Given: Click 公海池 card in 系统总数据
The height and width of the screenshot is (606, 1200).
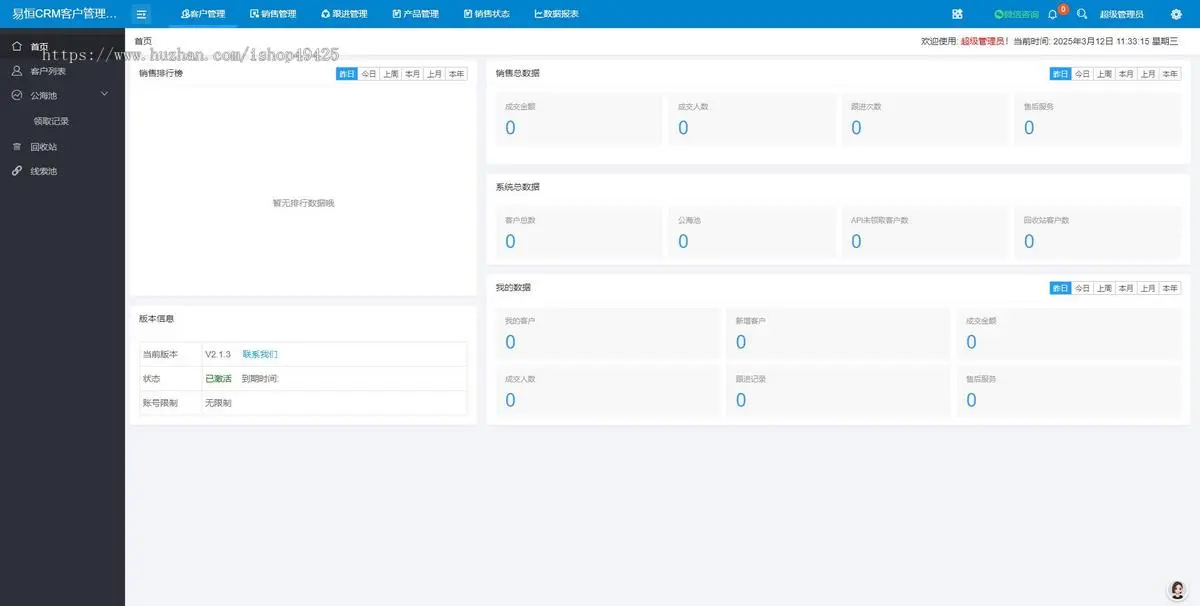Looking at the screenshot, I should pos(751,233).
